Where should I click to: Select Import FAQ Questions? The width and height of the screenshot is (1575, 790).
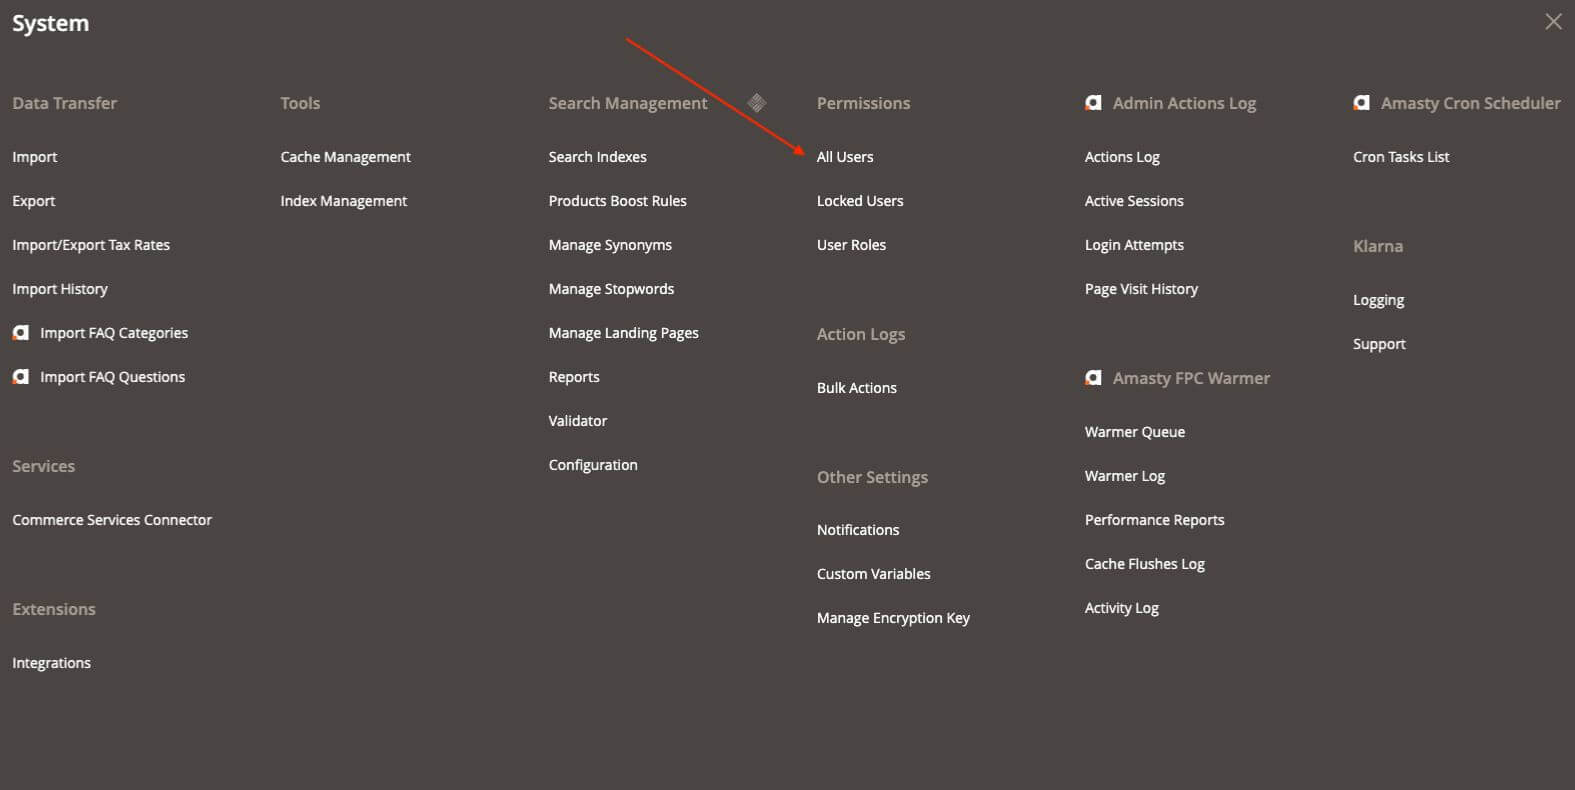(x=113, y=377)
